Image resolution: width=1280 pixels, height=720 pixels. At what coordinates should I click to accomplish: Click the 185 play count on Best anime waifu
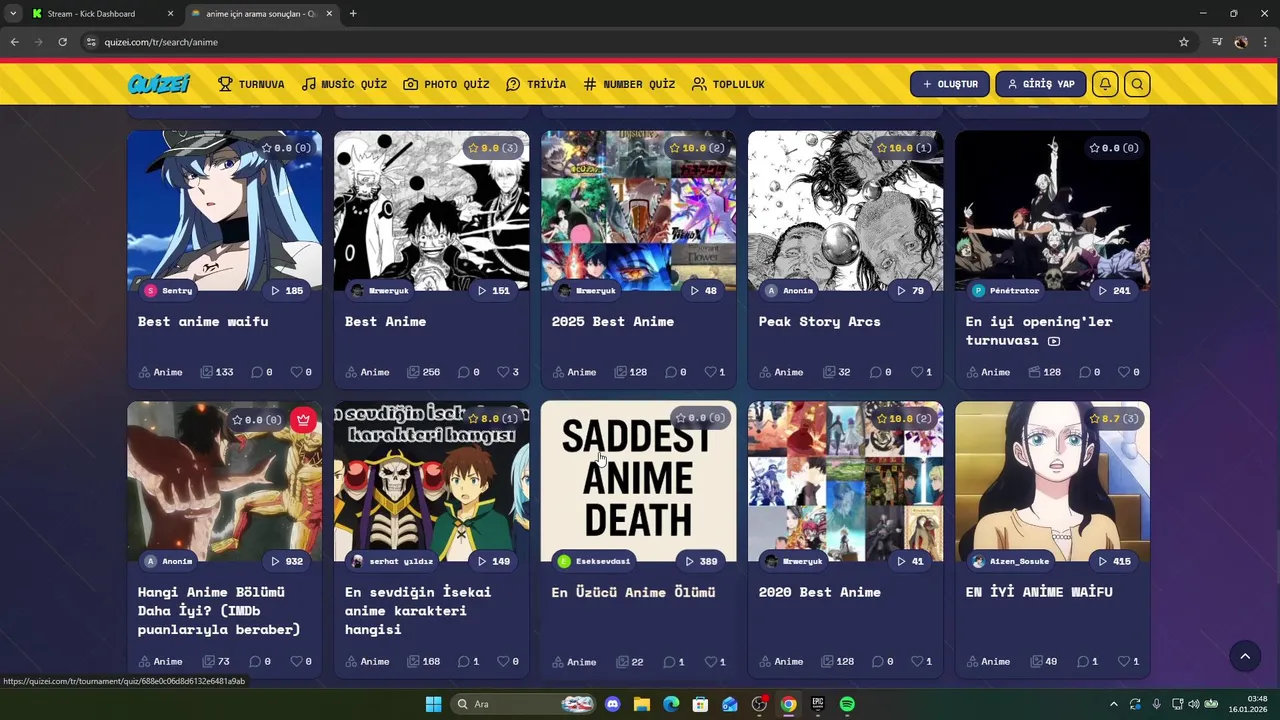pos(287,290)
